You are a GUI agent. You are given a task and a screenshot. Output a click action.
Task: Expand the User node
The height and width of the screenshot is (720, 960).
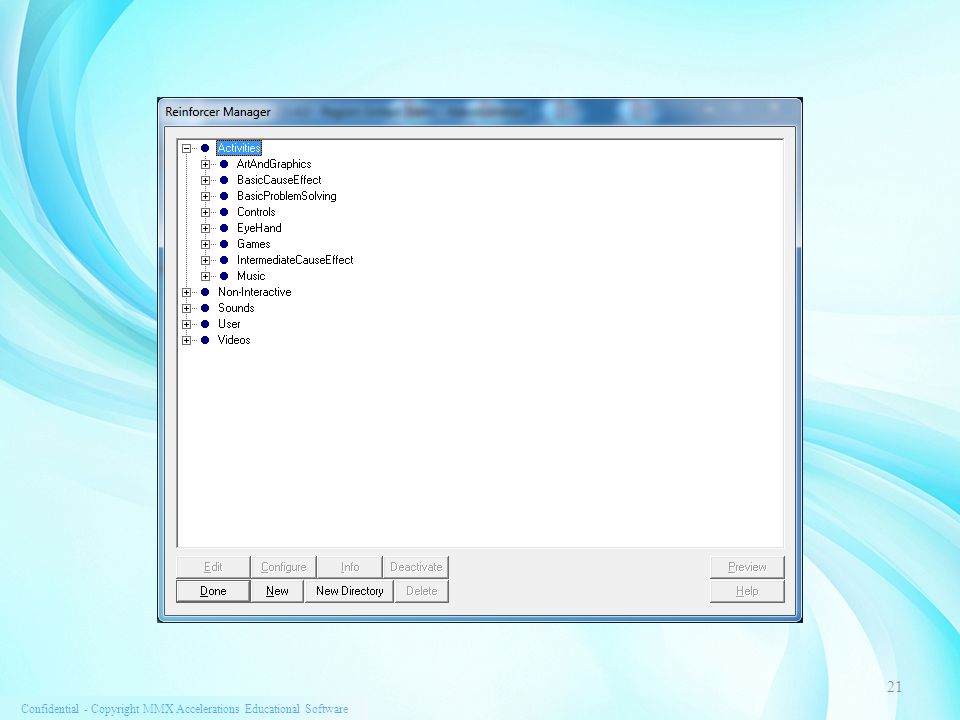tap(187, 324)
